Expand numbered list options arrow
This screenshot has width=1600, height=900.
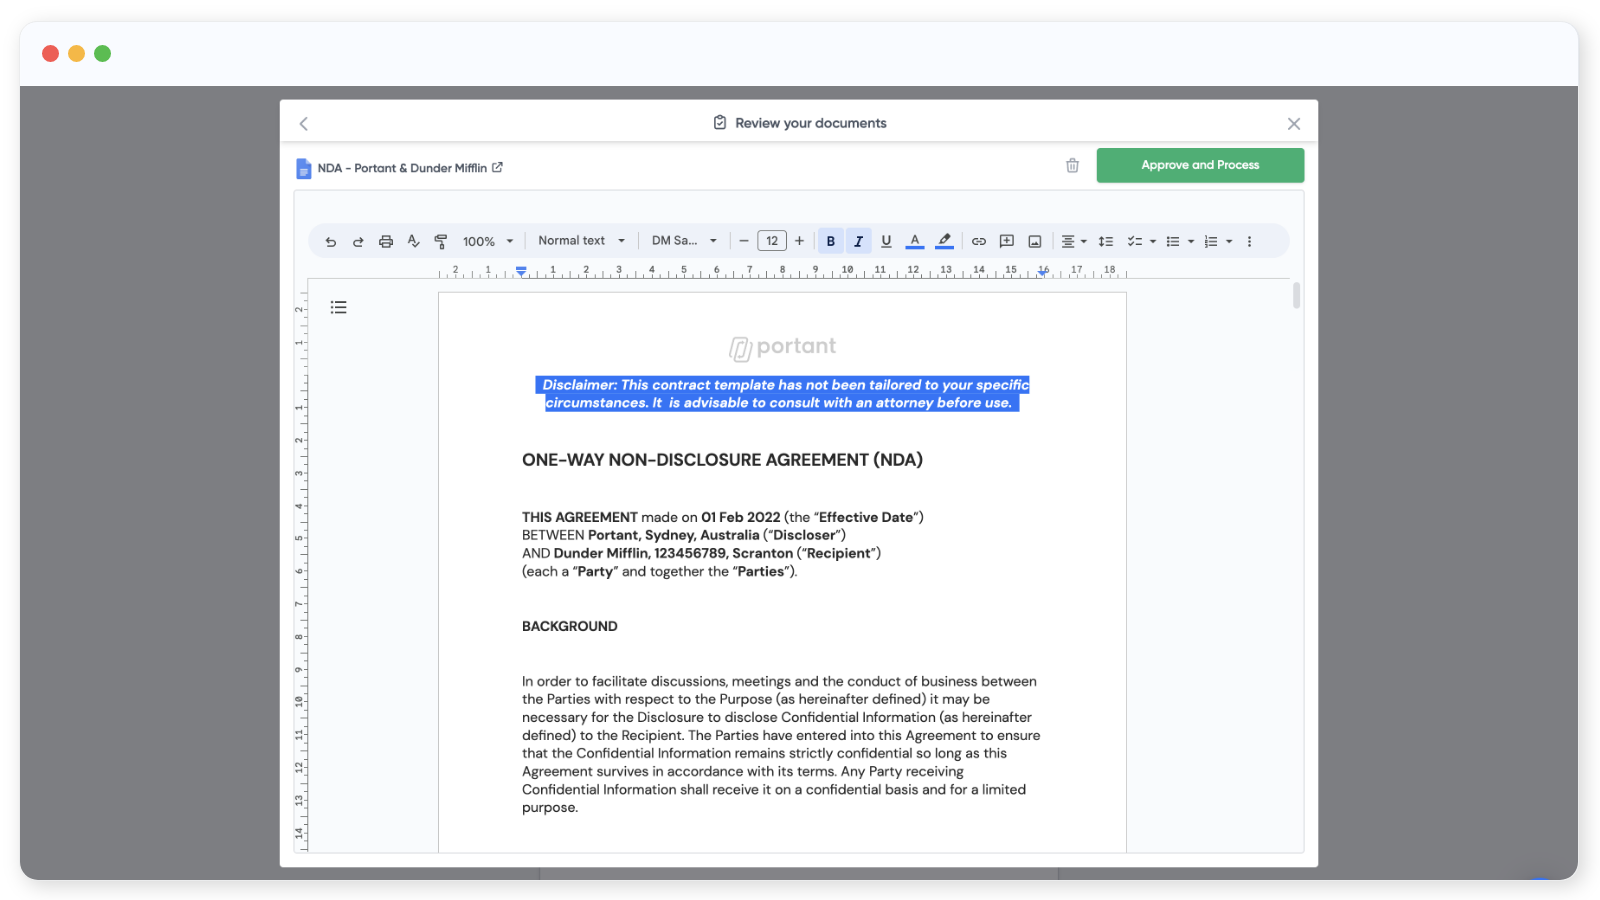[1229, 242]
